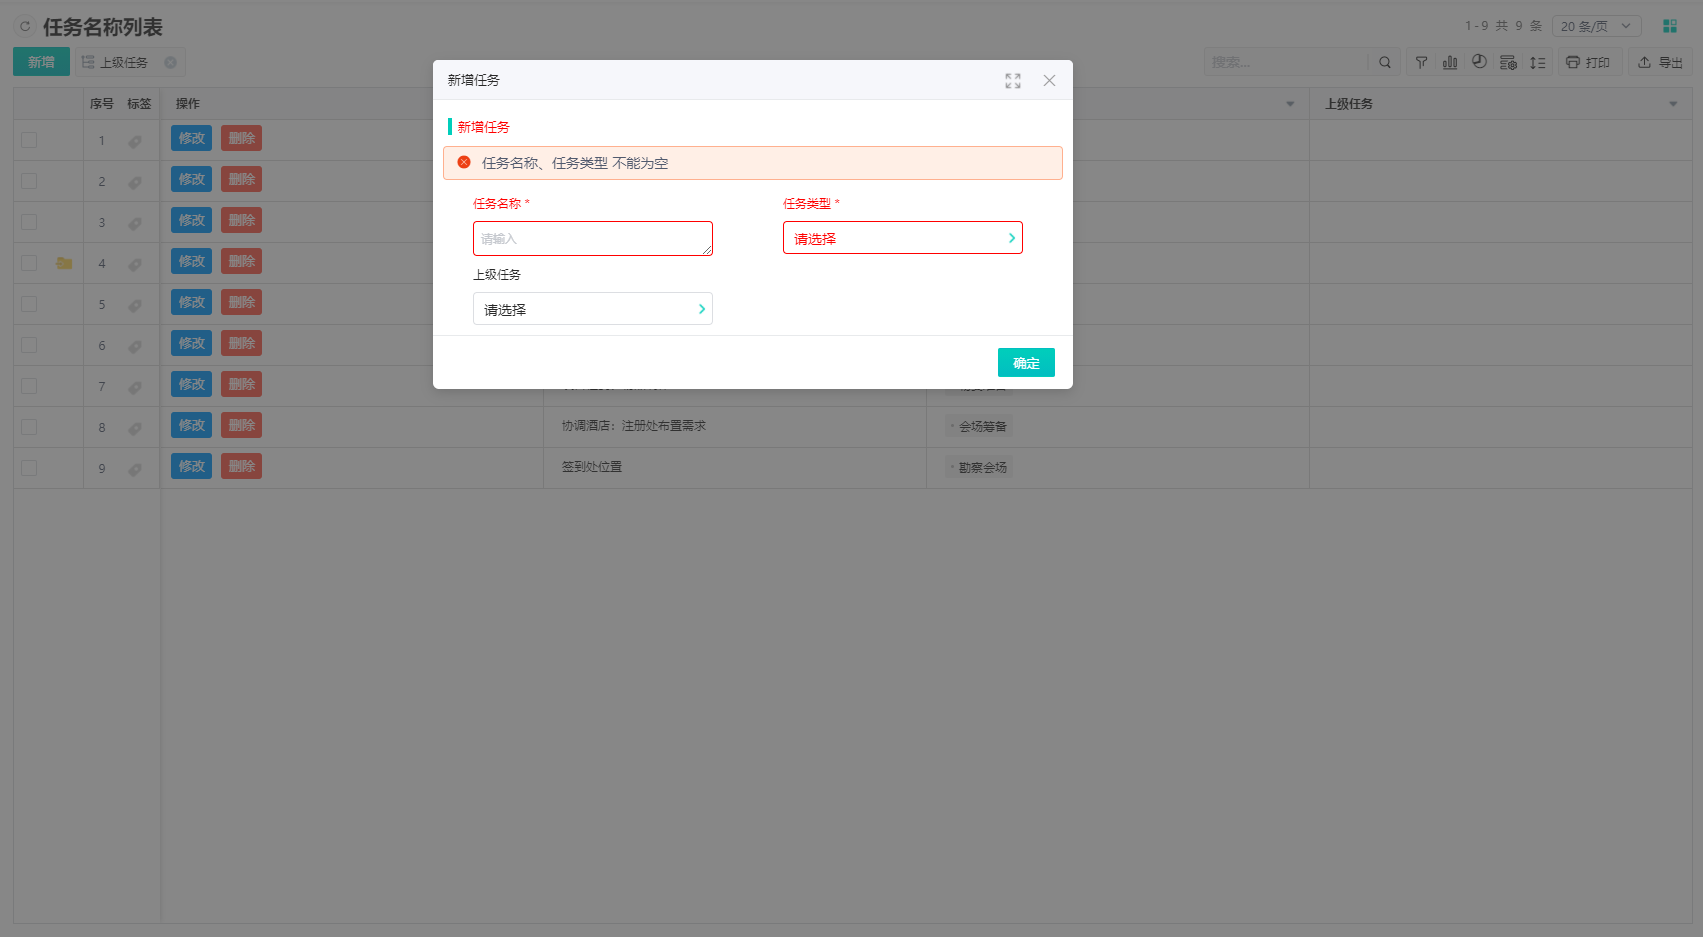Click the tag icon in row 3
Screen dimensions: 1703x937
tap(135, 223)
